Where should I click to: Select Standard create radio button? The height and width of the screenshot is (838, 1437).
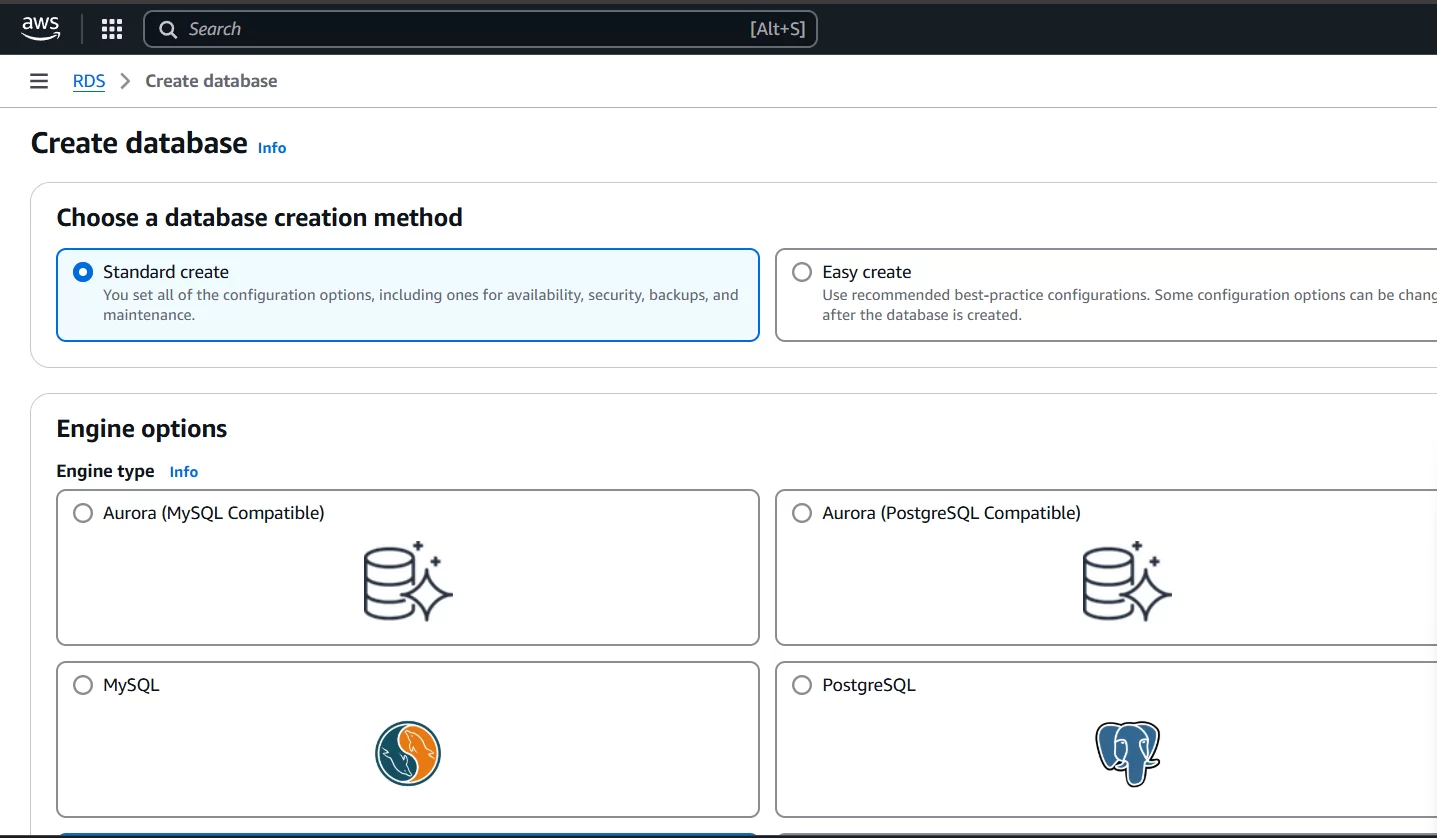(x=83, y=272)
